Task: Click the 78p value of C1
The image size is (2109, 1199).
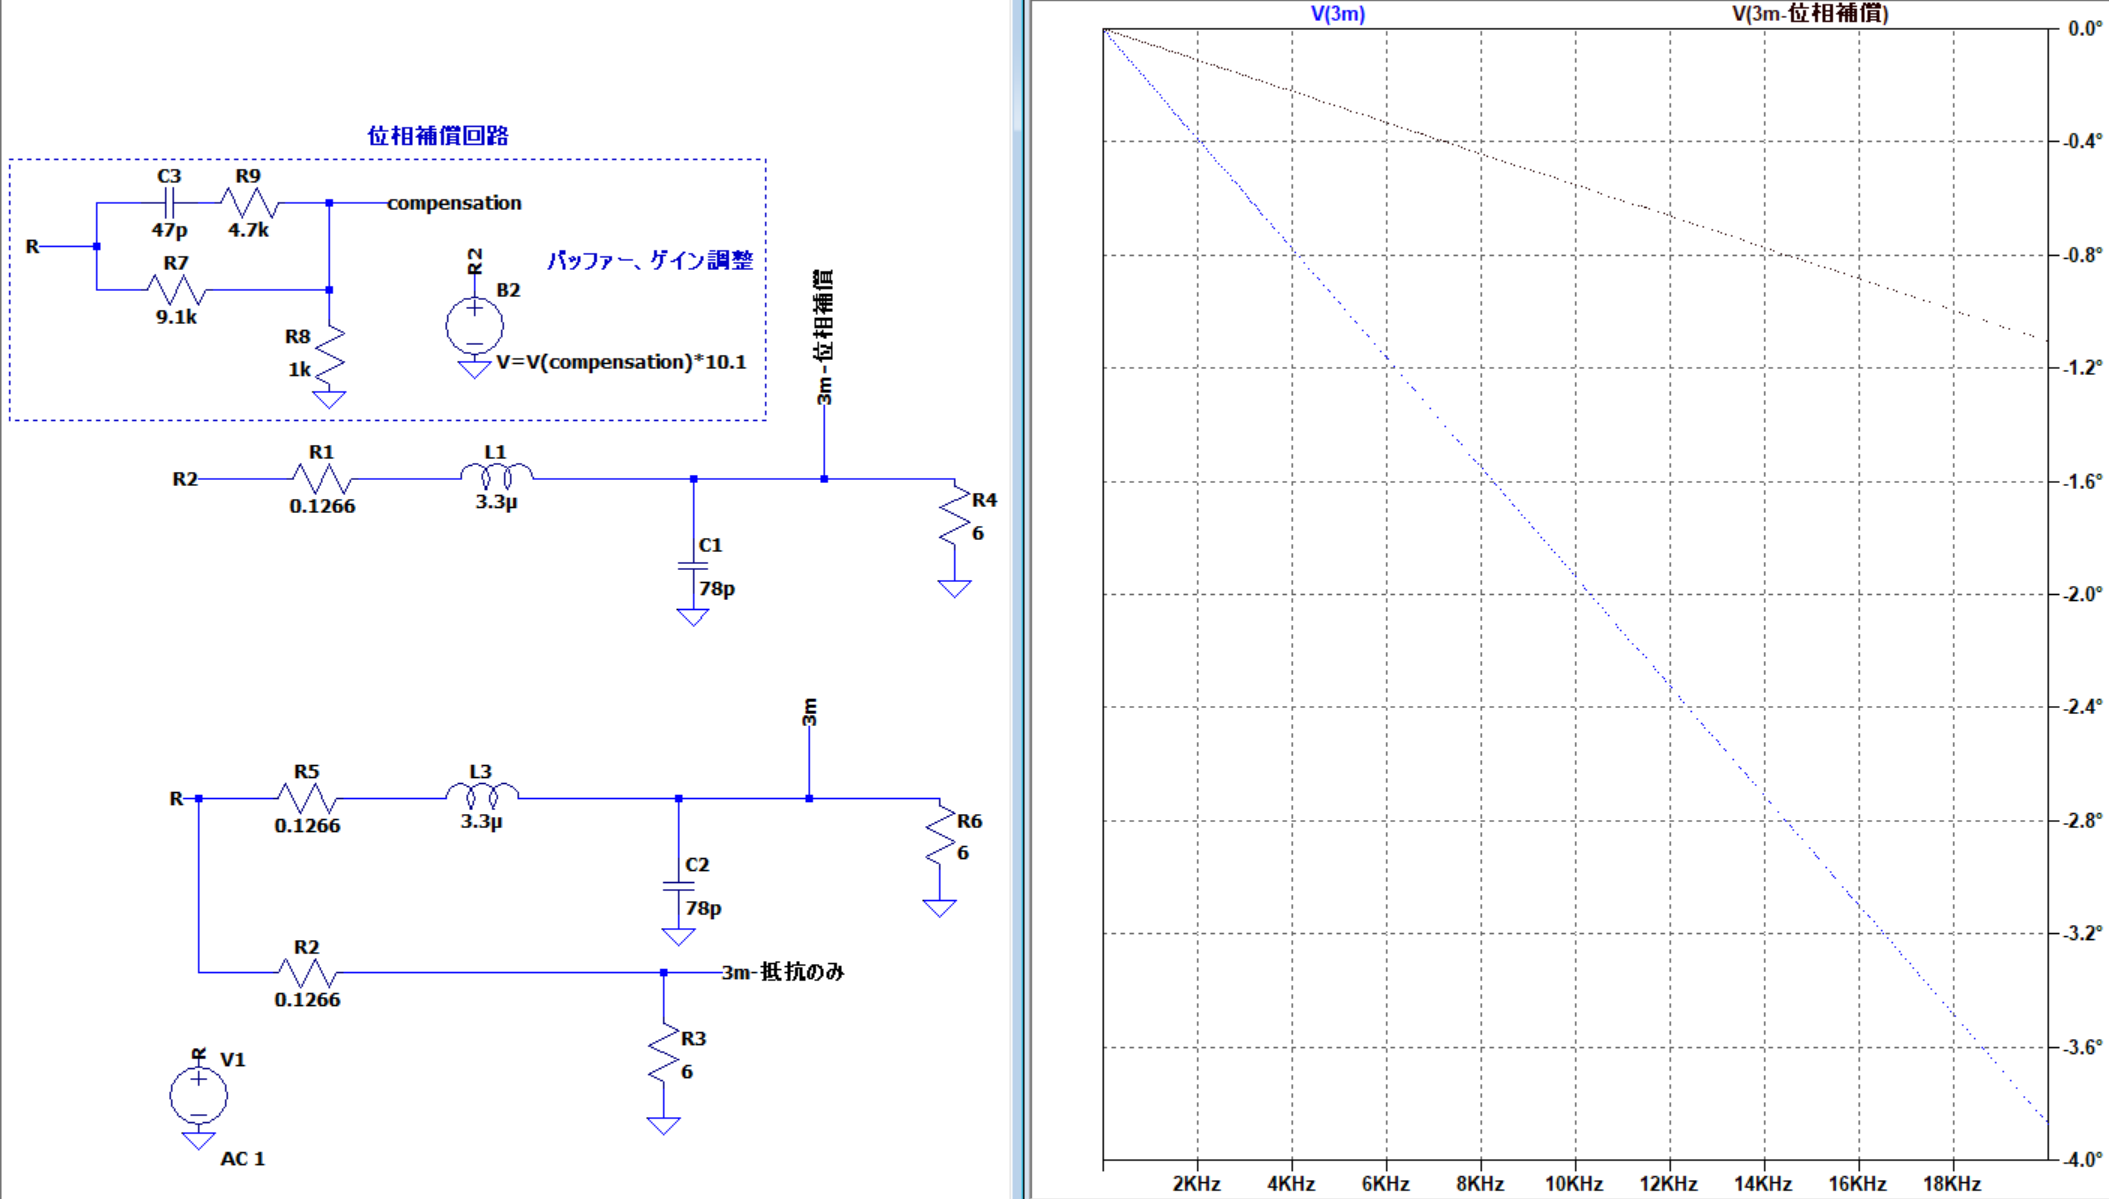Action: click(x=717, y=589)
